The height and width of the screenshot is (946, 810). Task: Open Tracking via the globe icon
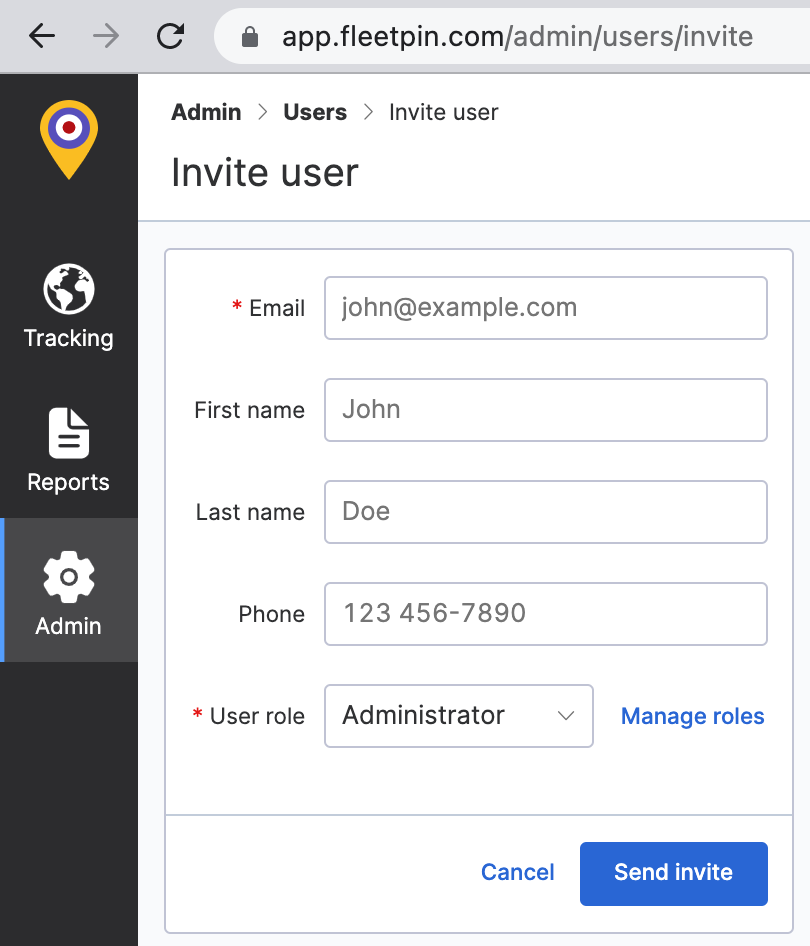point(68,290)
